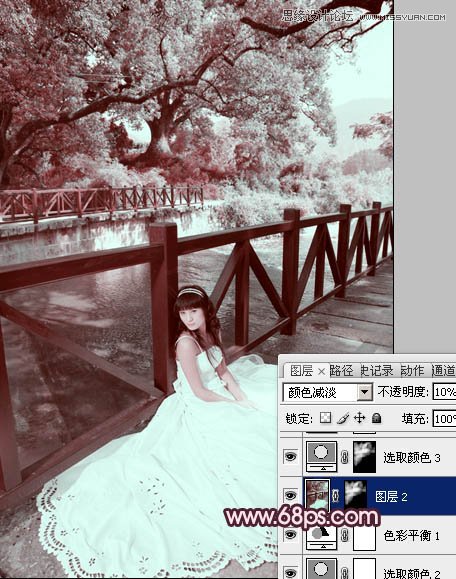The height and width of the screenshot is (579, 456).
Task: Click the lock image pixels brush icon
Action: pyautogui.click(x=343, y=418)
